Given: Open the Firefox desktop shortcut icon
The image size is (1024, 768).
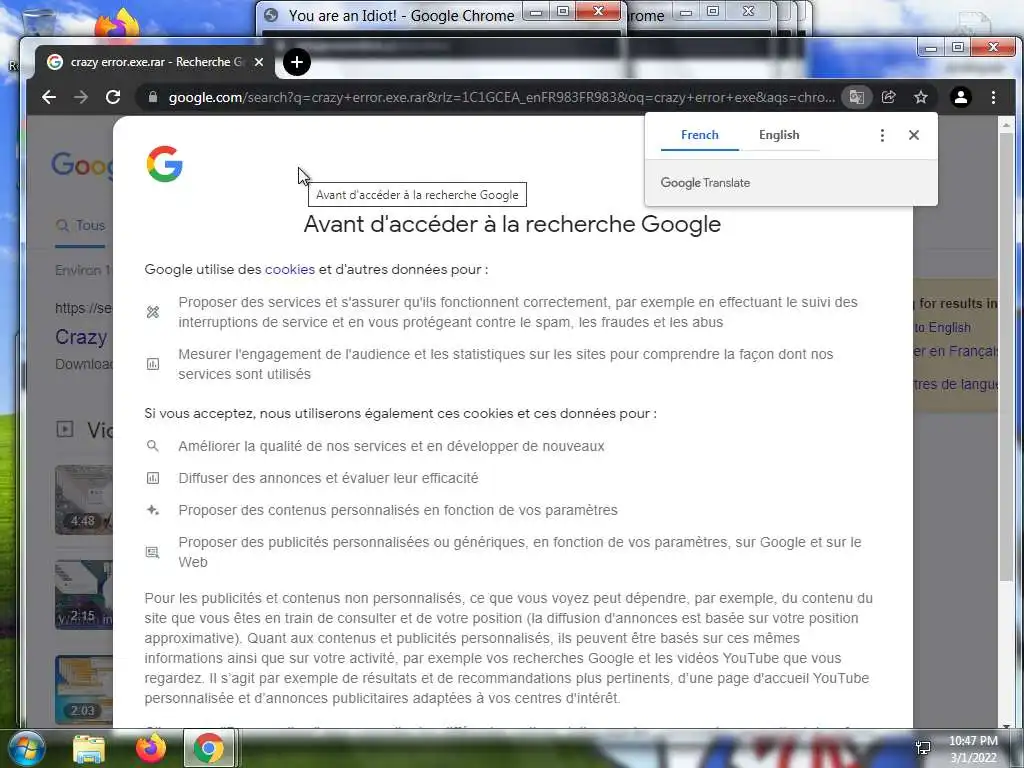Looking at the screenshot, I should click(117, 24).
